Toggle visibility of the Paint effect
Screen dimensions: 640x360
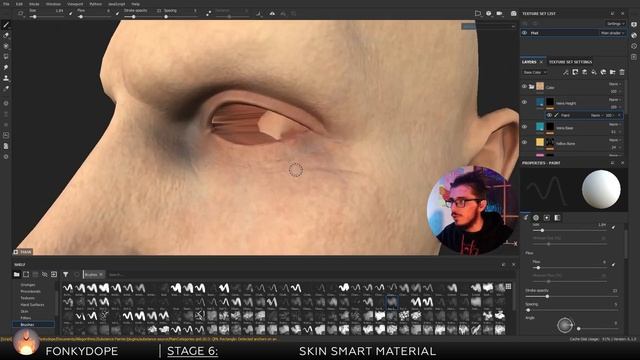pos(549,116)
